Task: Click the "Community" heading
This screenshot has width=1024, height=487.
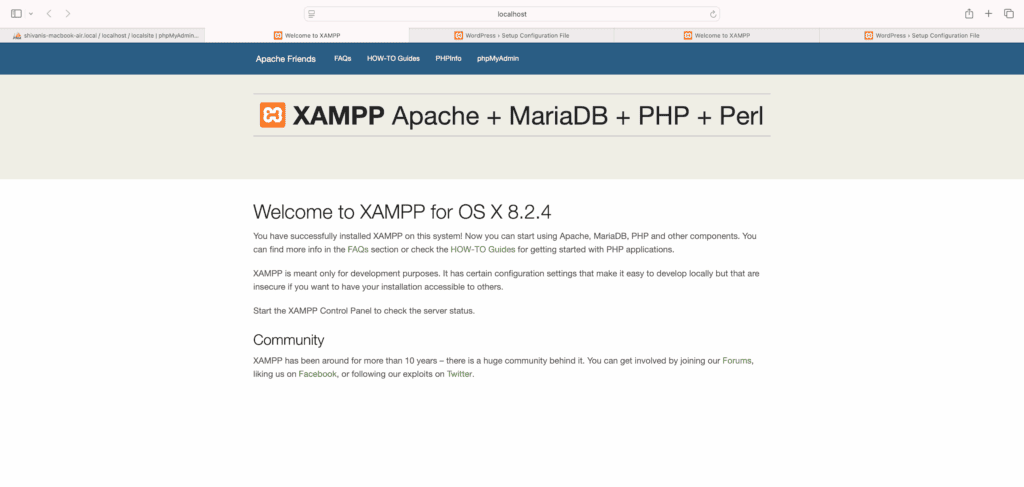Action: (289, 340)
